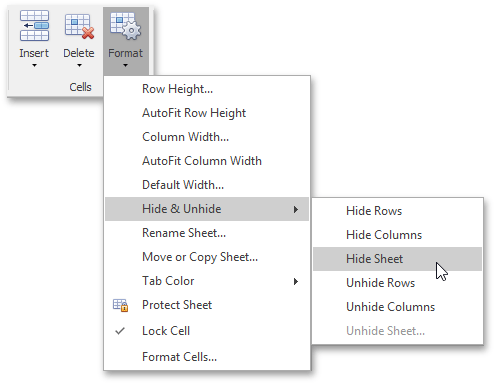Click the Insert cells icon
The width and height of the screenshot is (497, 386).
click(x=34, y=26)
